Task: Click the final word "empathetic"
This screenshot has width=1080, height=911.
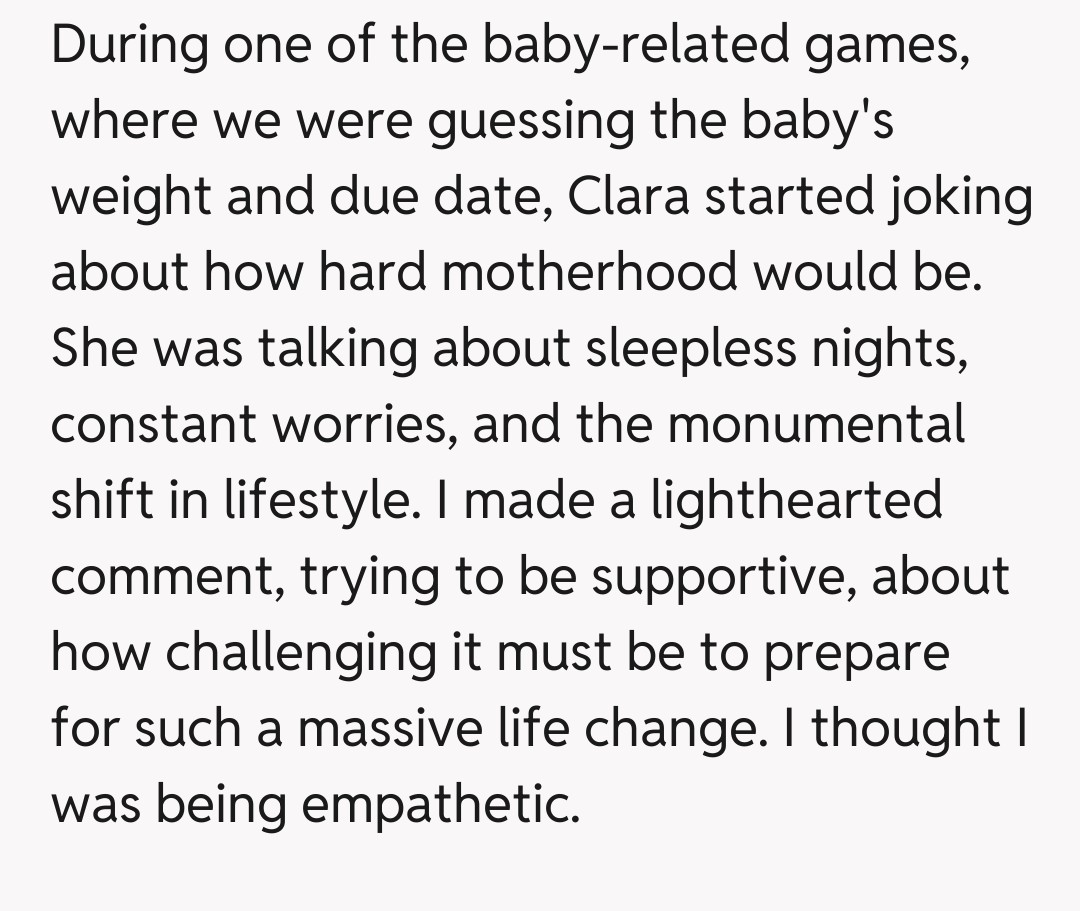Action: click(x=441, y=806)
